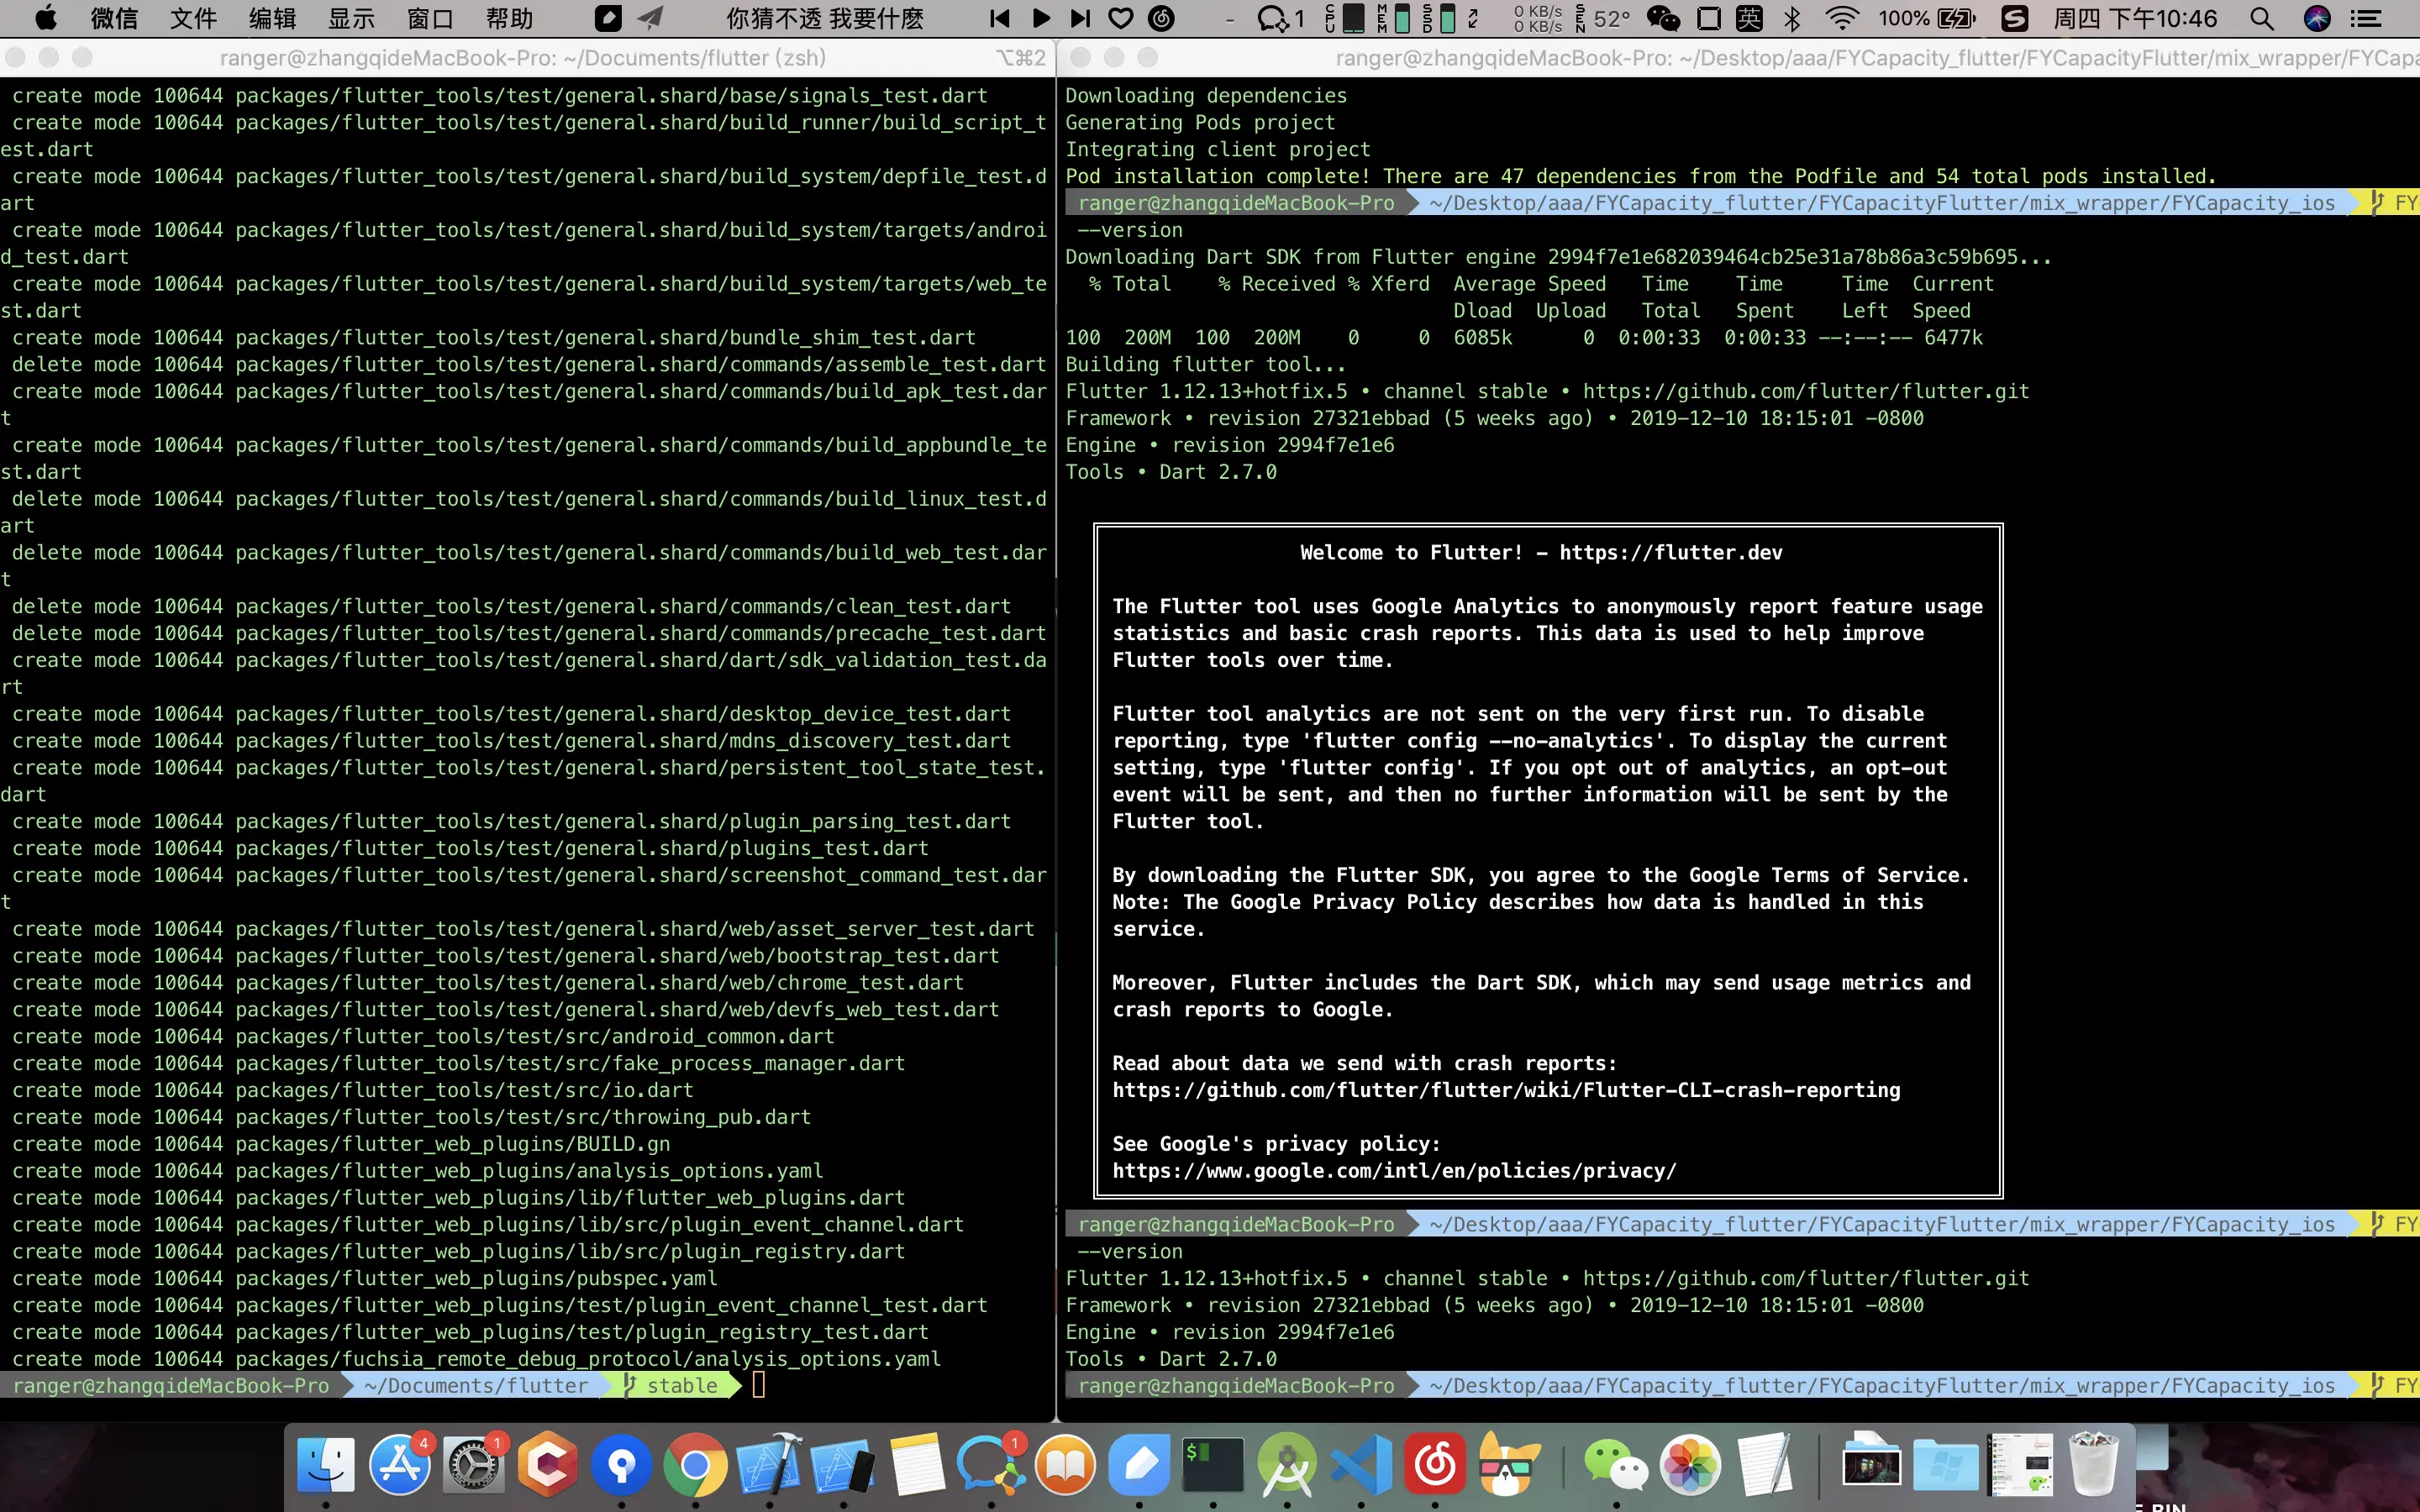Open the 文件 menu
The height and width of the screenshot is (1512, 2420).
193,18
